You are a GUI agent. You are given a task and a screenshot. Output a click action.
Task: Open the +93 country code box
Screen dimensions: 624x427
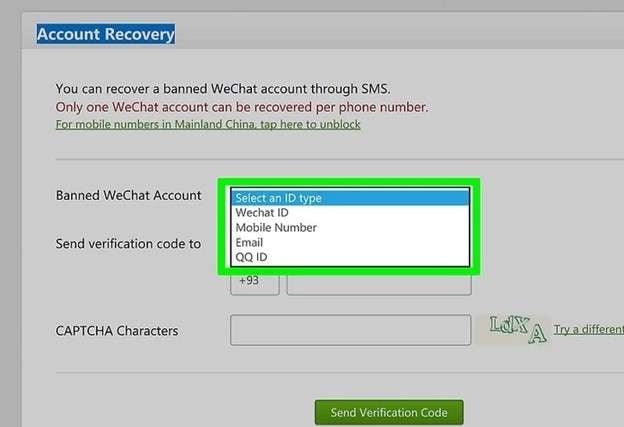pos(255,284)
